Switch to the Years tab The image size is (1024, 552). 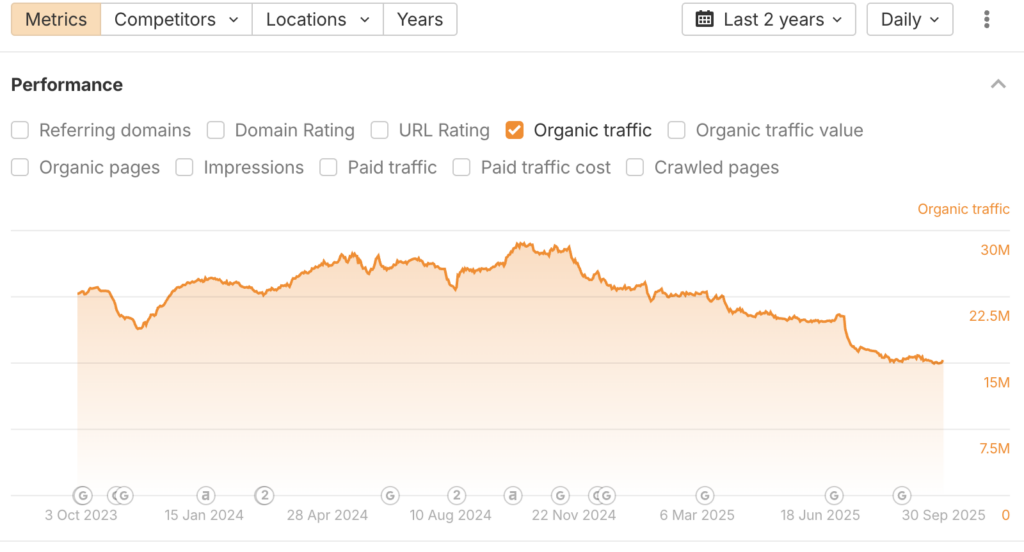click(x=420, y=19)
